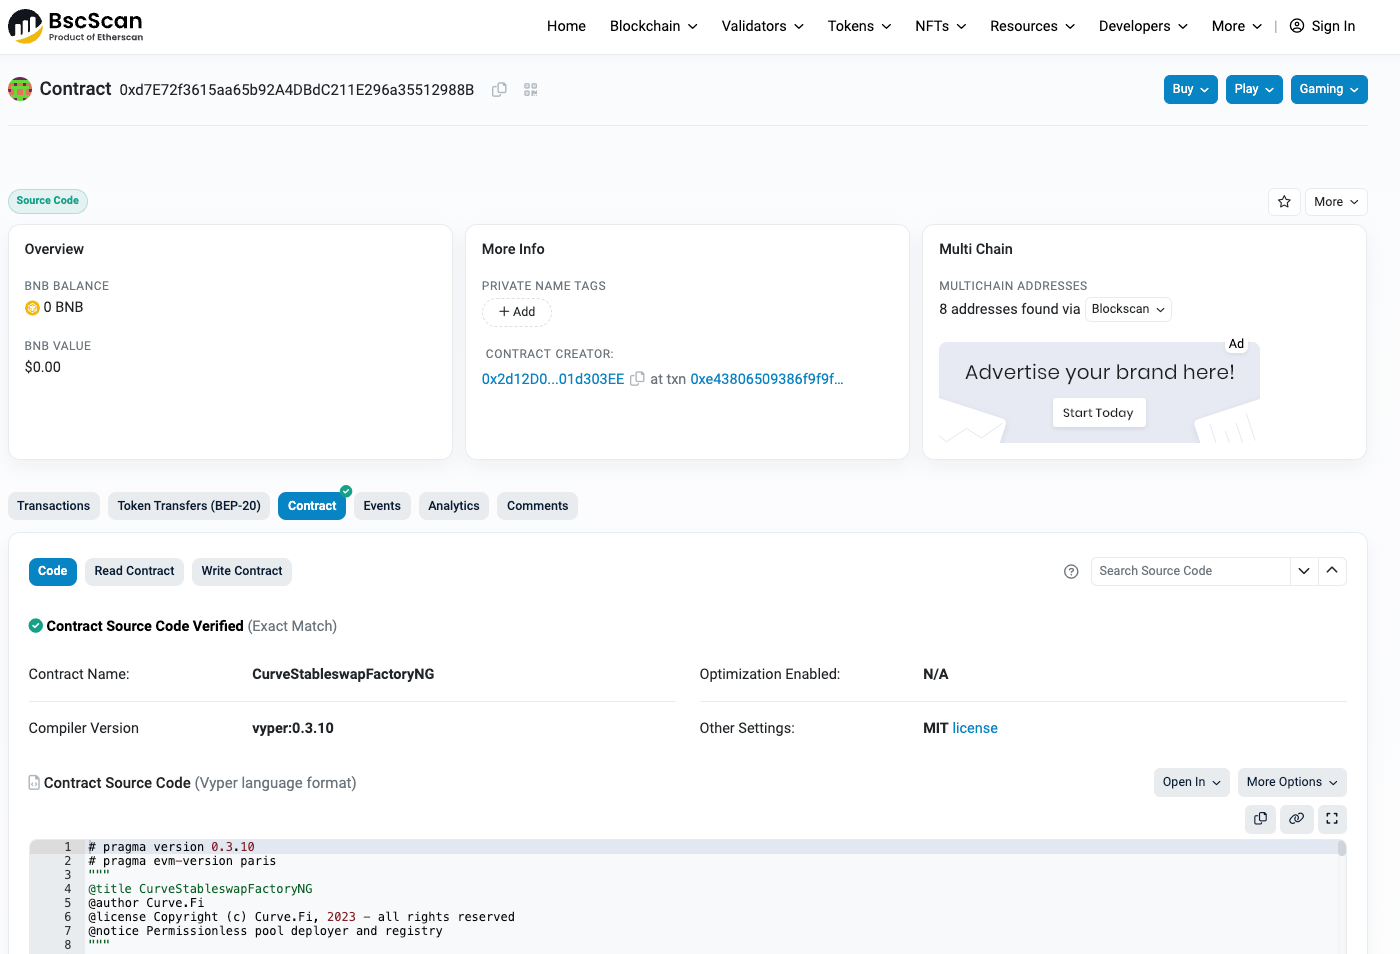Copy the contract source code
1400x954 pixels.
tap(1260, 819)
